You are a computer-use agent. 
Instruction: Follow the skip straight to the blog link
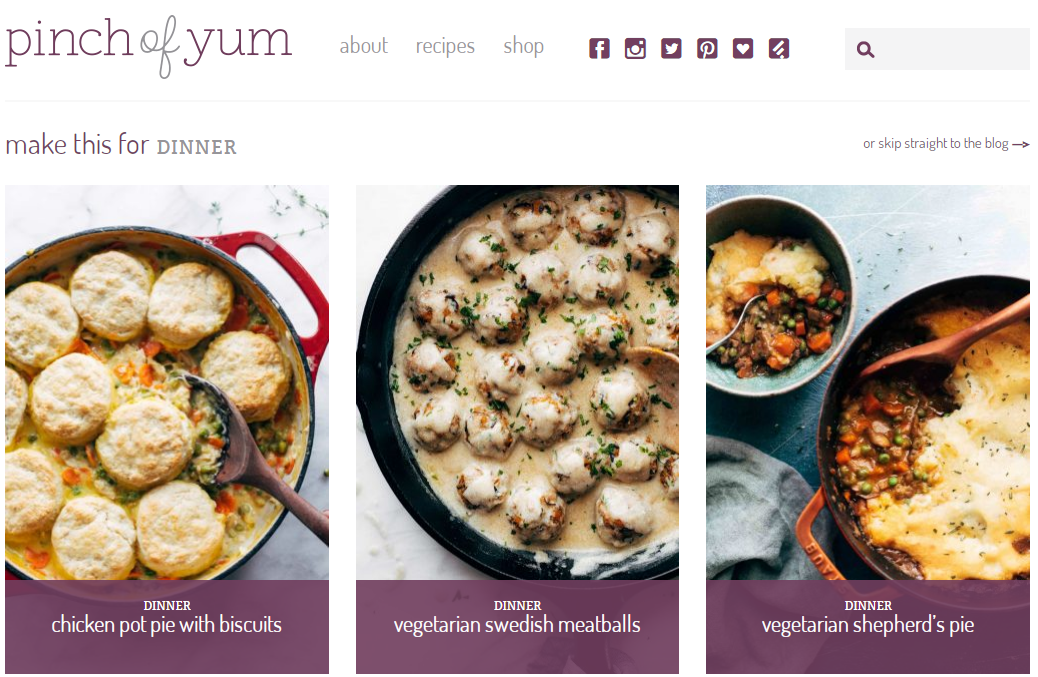pos(935,144)
